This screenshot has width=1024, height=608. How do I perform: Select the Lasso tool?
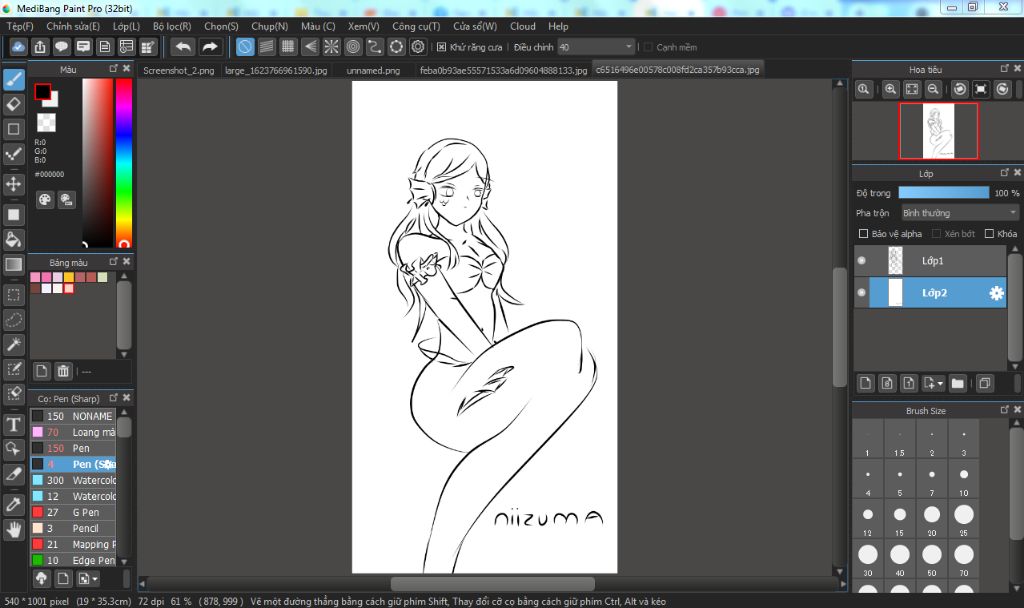click(x=14, y=320)
